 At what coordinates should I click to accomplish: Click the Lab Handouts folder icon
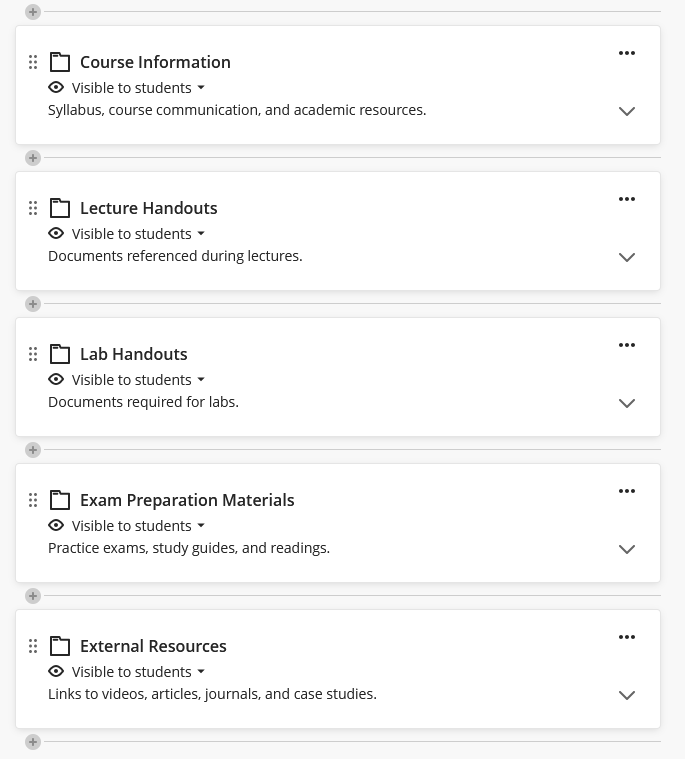[x=60, y=354]
